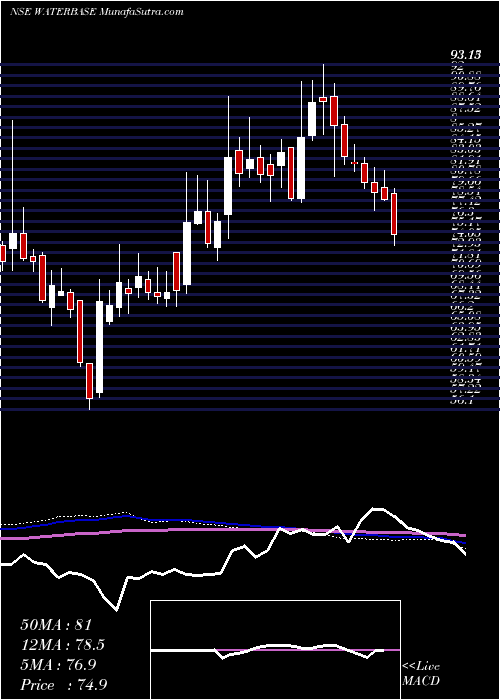This screenshot has height=700, width=500.
Task: Click the Live MACD label
Action: tap(421, 673)
